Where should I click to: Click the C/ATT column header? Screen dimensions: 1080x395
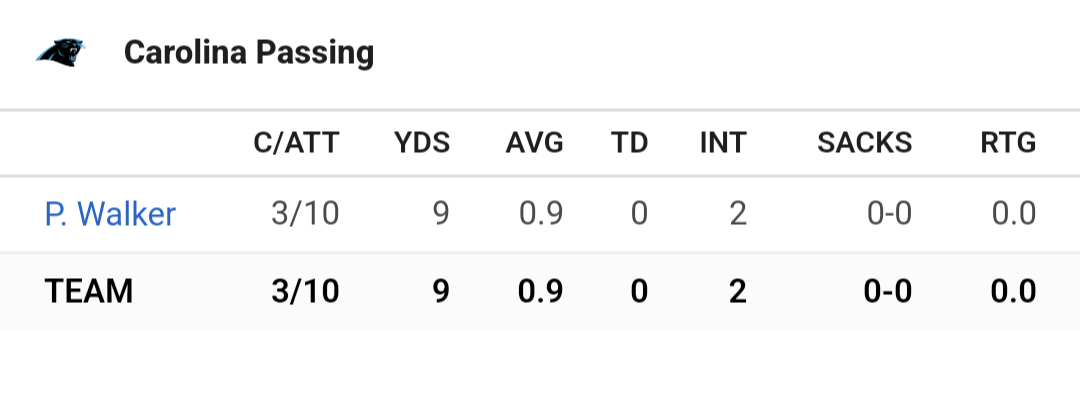point(296,143)
